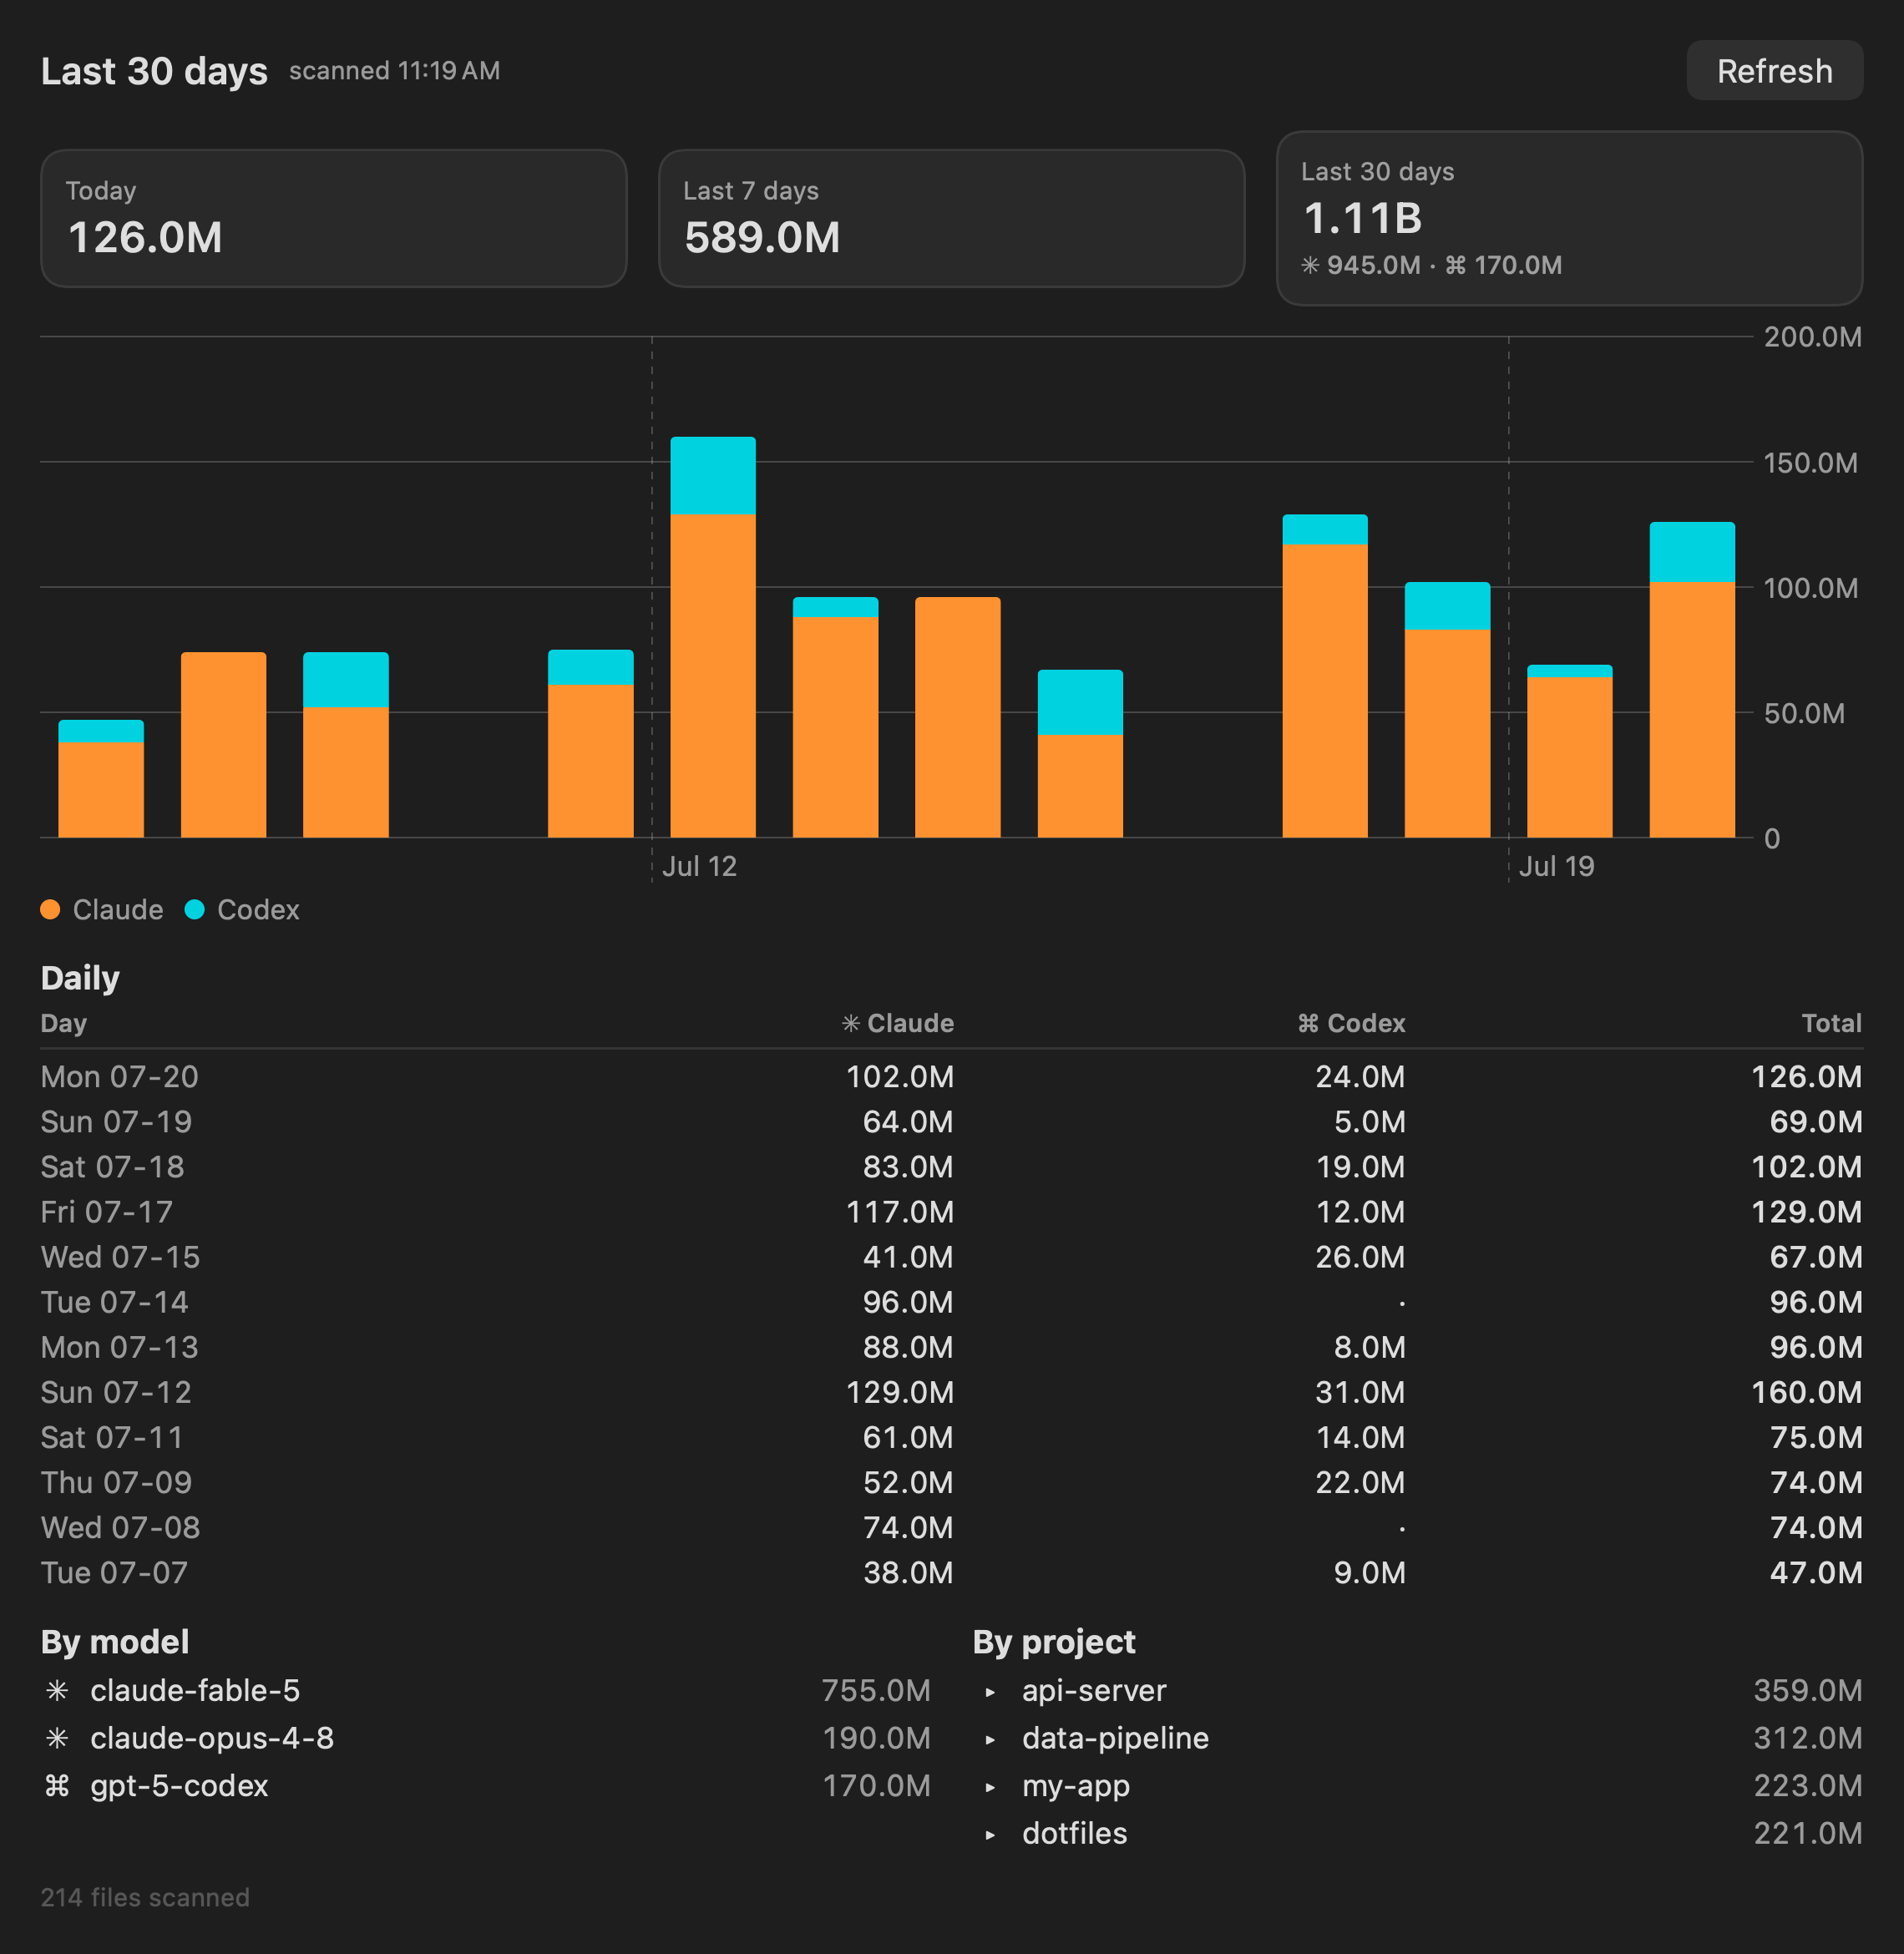Image resolution: width=1904 pixels, height=1954 pixels.
Task: Click the 312.0M data-pipeline value
Action: pyautogui.click(x=1808, y=1738)
